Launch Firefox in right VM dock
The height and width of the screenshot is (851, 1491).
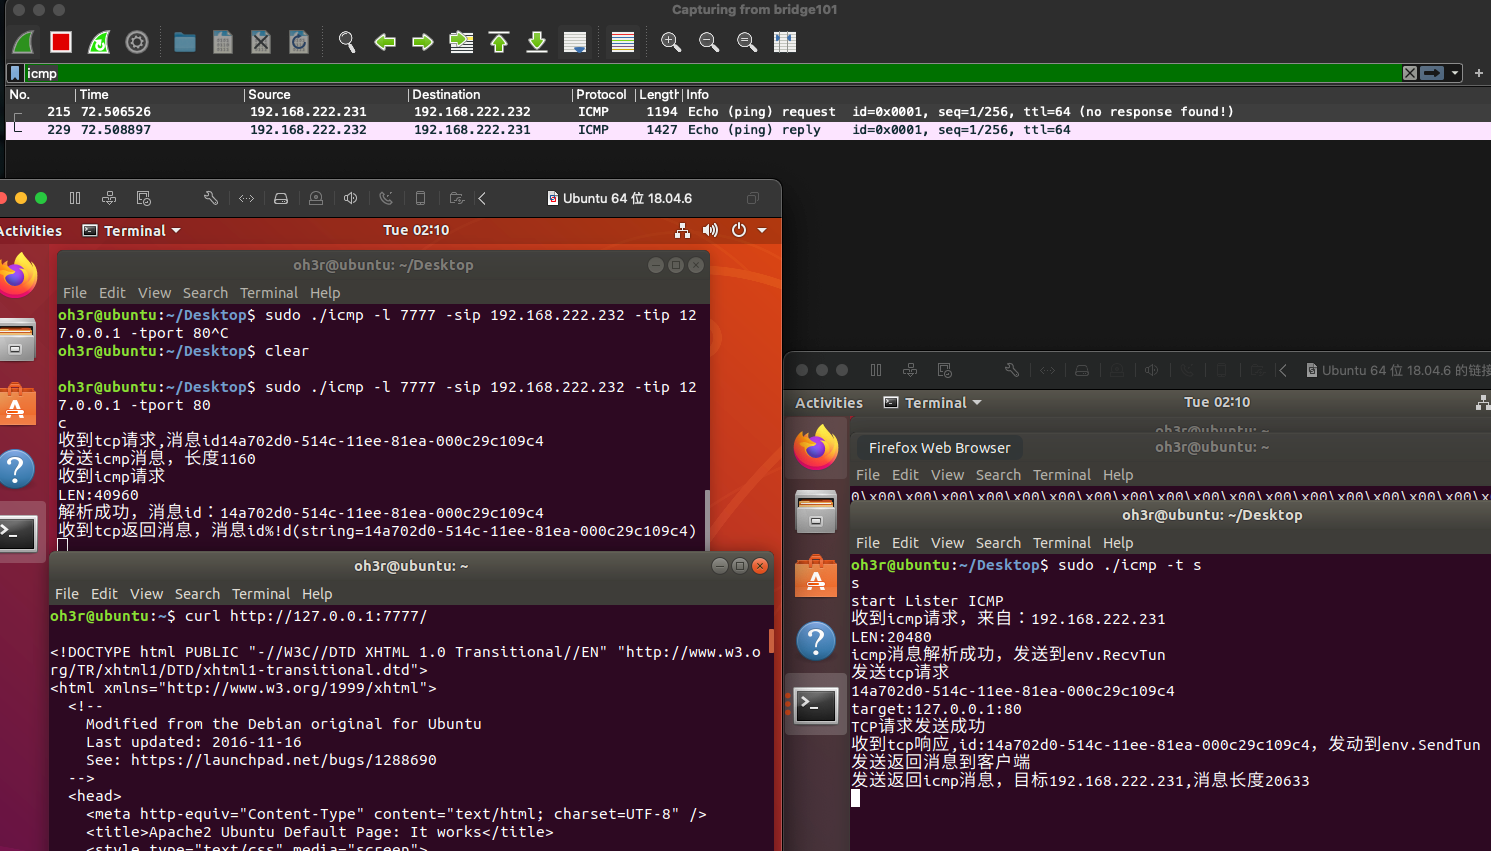(816, 447)
